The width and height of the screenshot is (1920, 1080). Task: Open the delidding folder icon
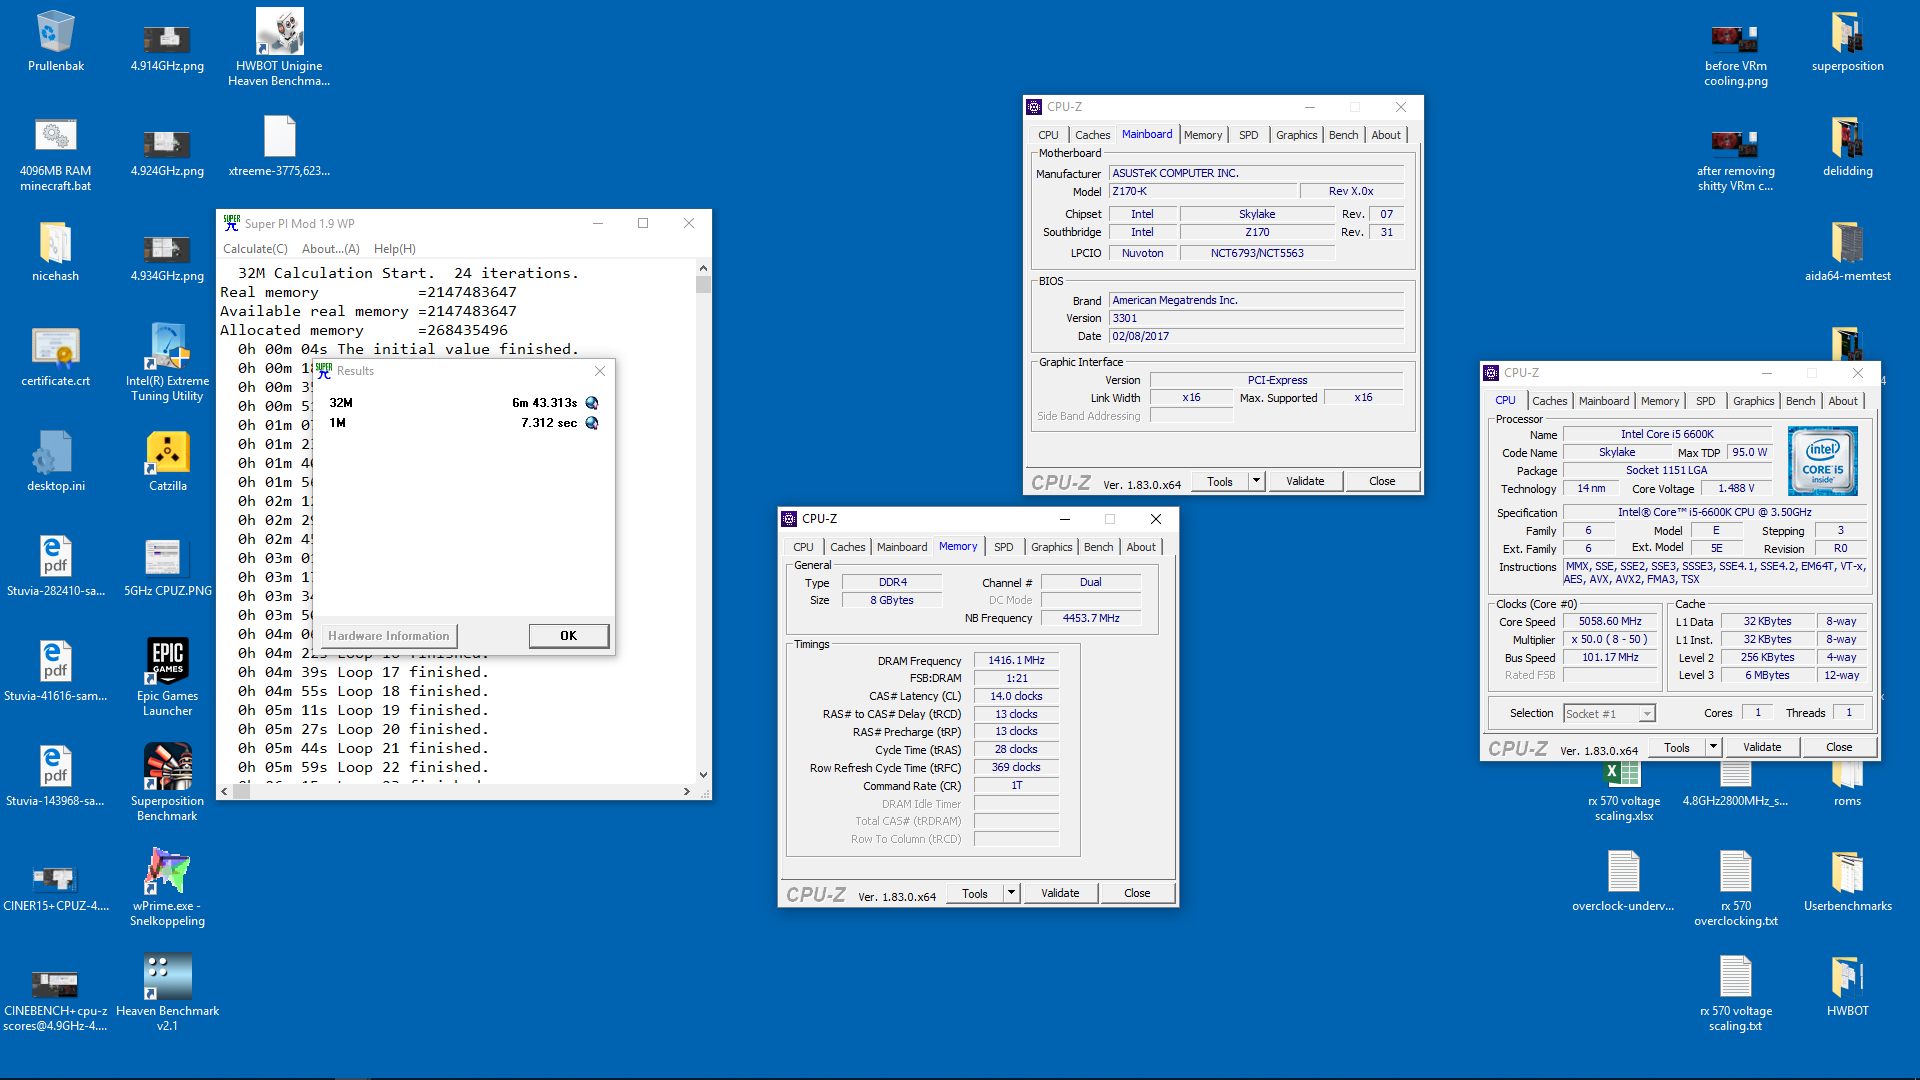(x=1847, y=138)
